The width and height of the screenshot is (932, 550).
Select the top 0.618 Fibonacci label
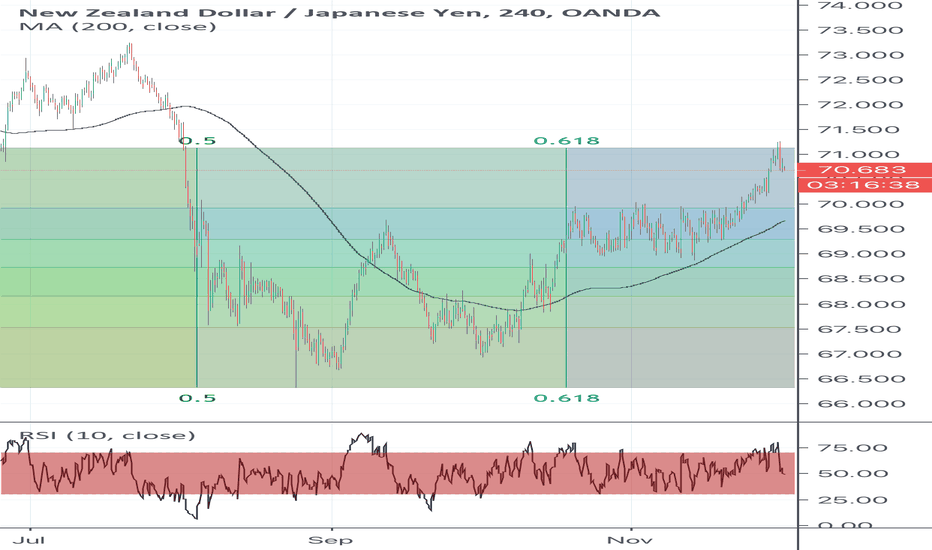(566, 141)
